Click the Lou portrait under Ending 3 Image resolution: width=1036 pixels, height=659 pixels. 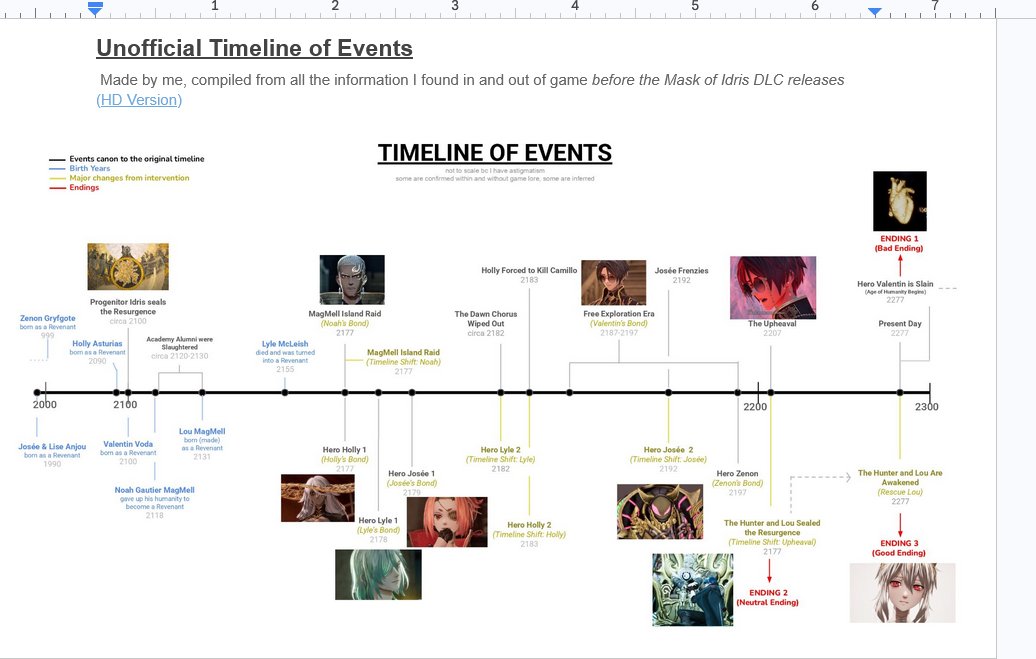click(x=903, y=593)
